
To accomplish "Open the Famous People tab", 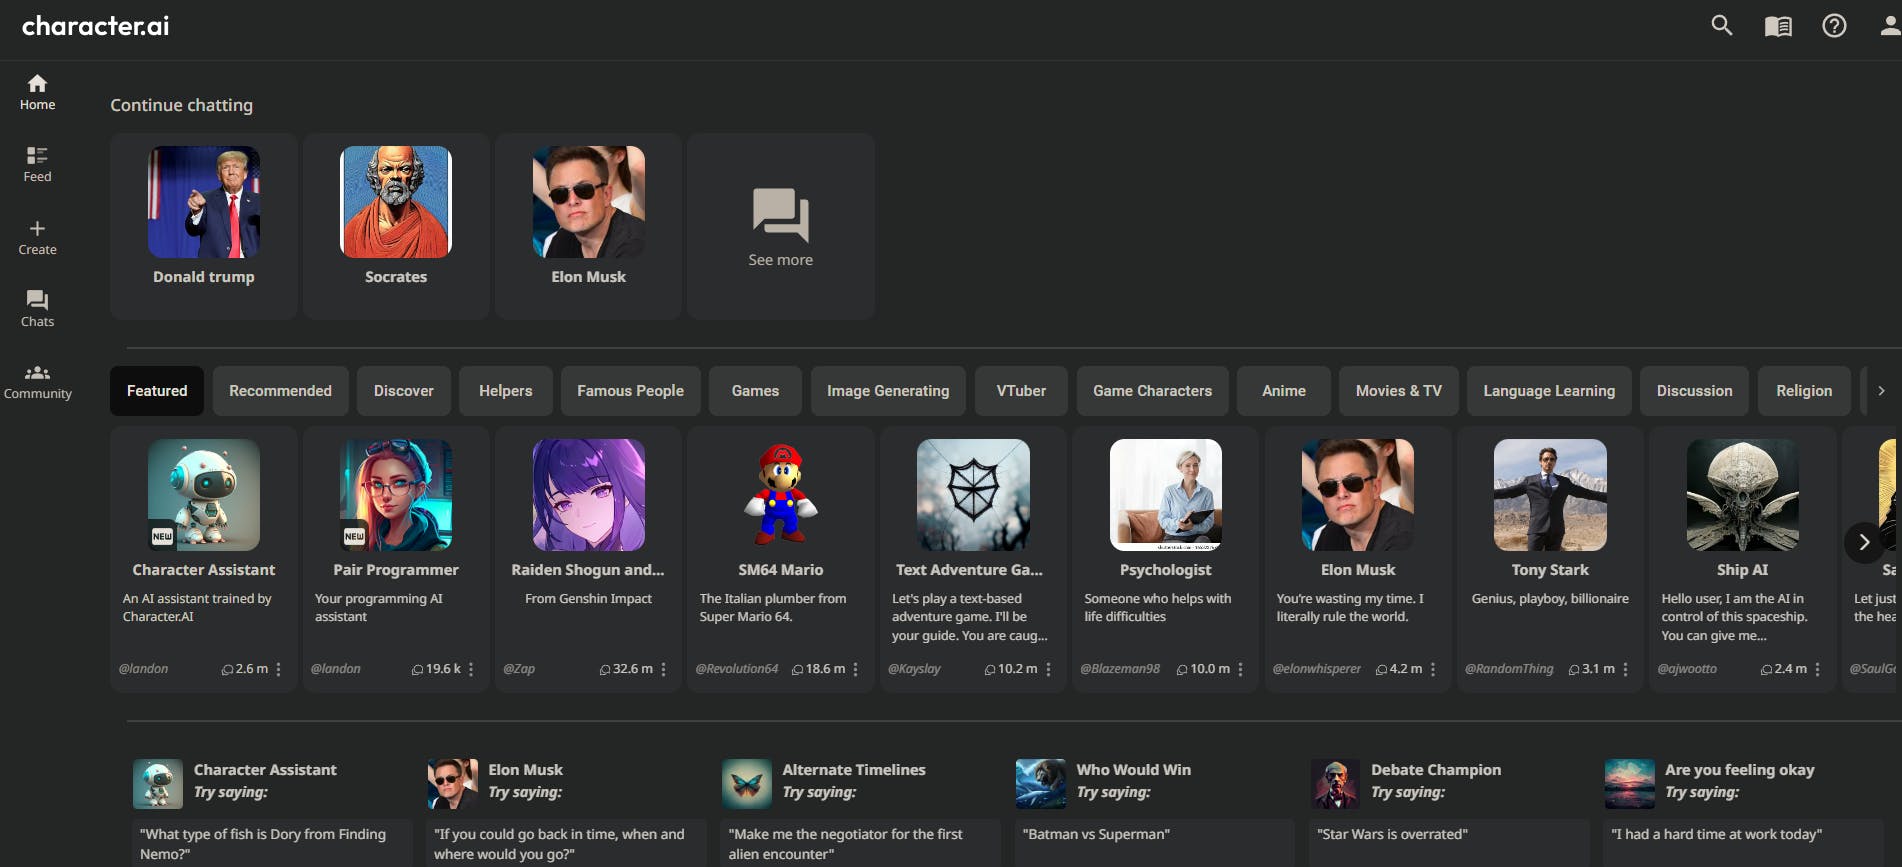I will 631,391.
